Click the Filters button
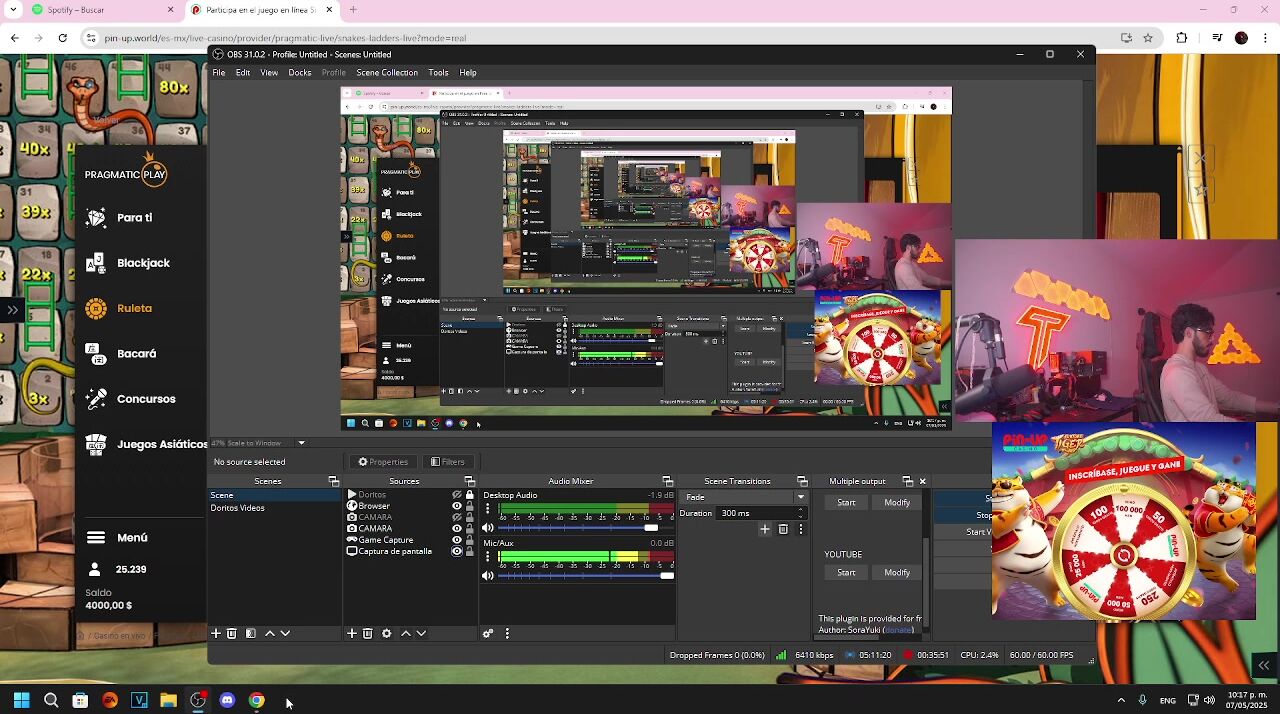 pyautogui.click(x=448, y=462)
